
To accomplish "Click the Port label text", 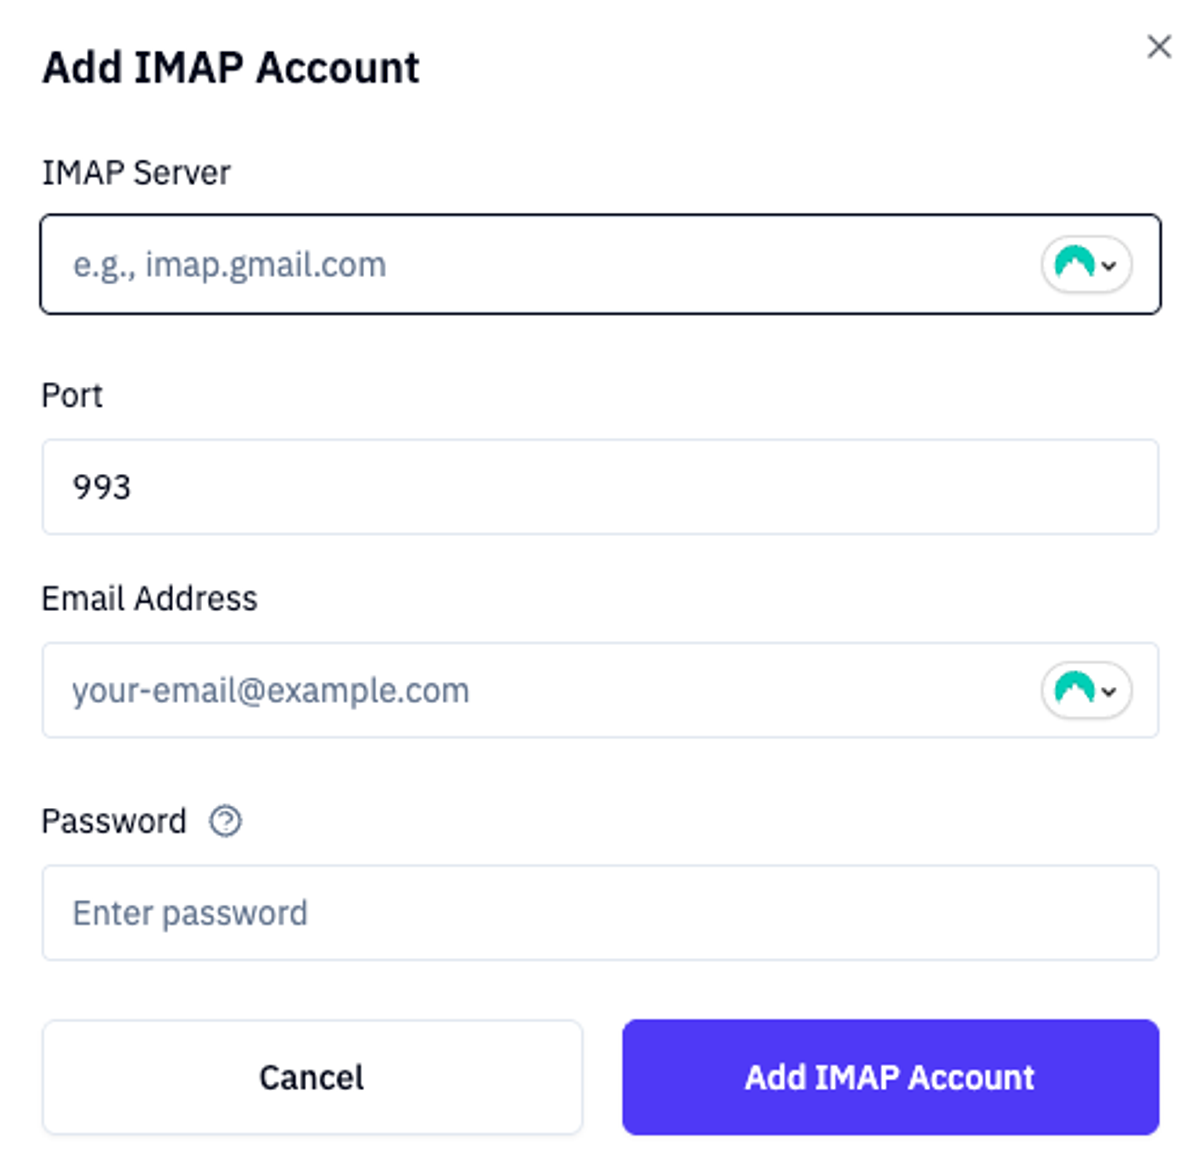I will [x=72, y=396].
